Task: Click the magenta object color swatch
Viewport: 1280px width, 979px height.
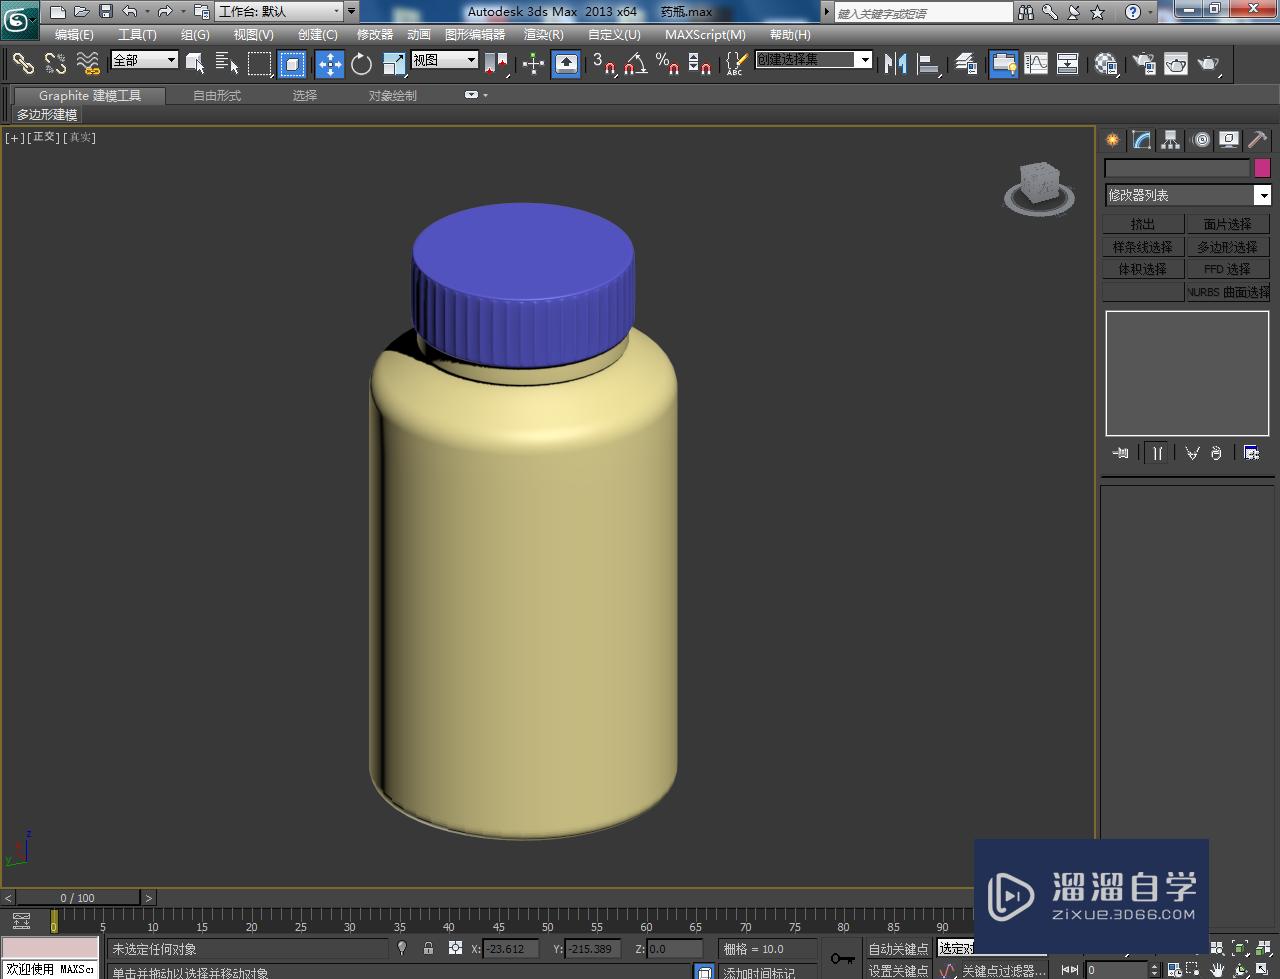Action: tap(1262, 168)
